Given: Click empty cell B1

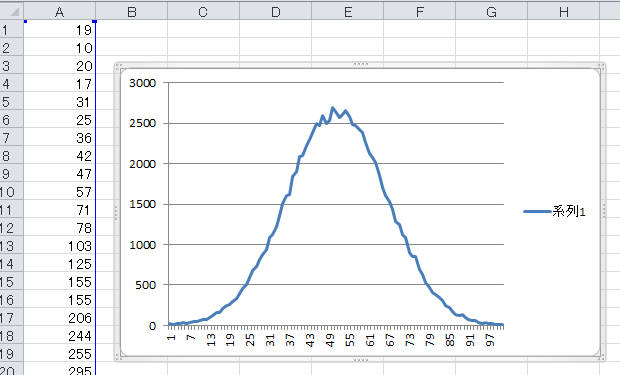Looking at the screenshot, I should point(131,29).
